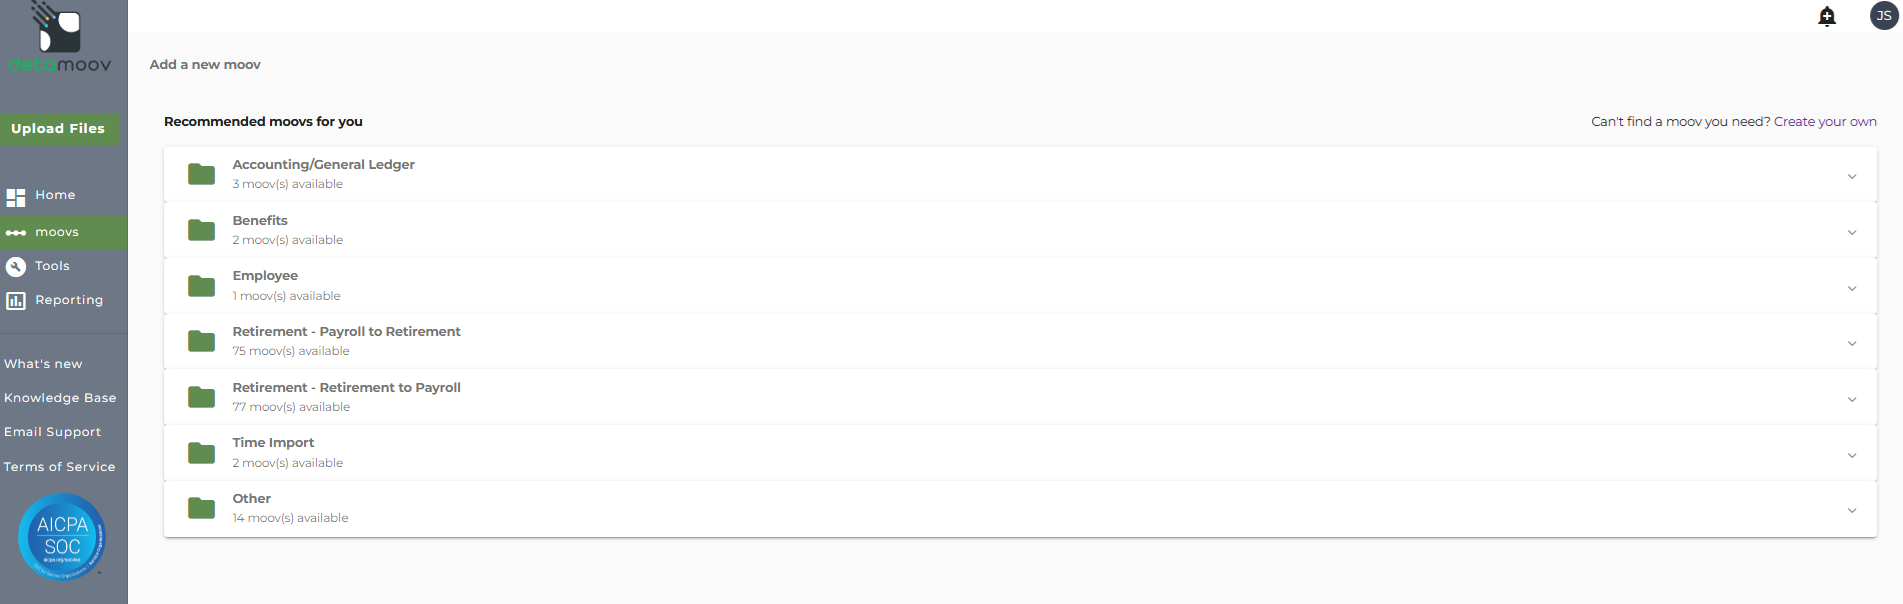Image resolution: width=1903 pixels, height=604 pixels.
Task: Expand the Employee category chevron
Action: tap(1852, 288)
